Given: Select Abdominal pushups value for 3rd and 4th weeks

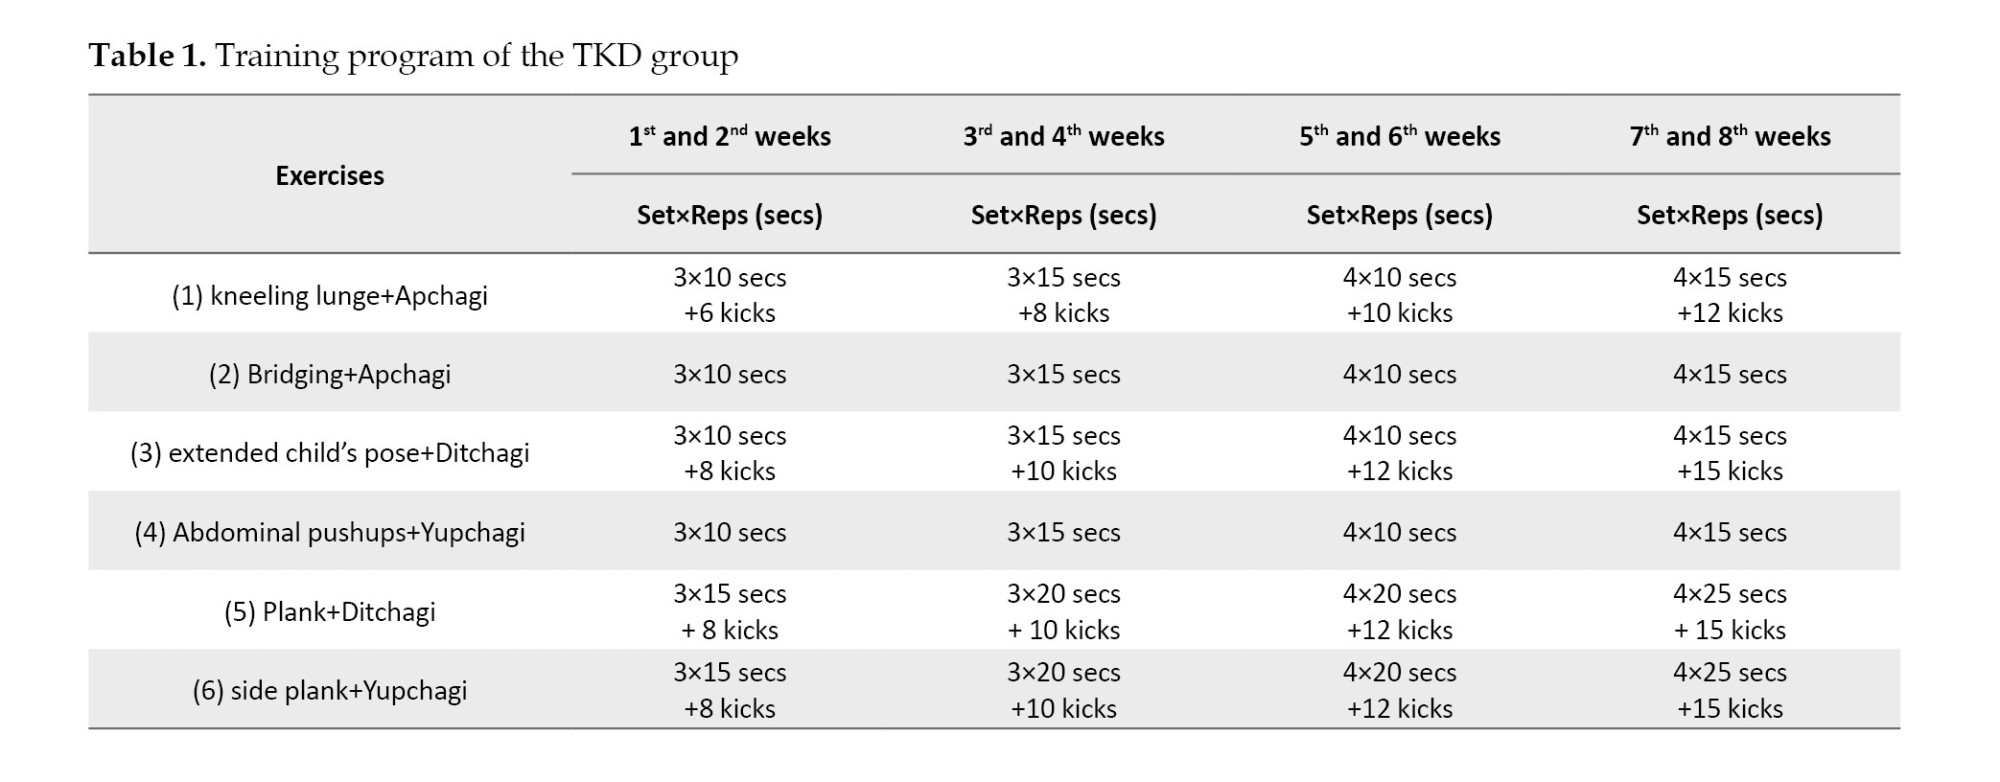Looking at the screenshot, I should [1063, 532].
